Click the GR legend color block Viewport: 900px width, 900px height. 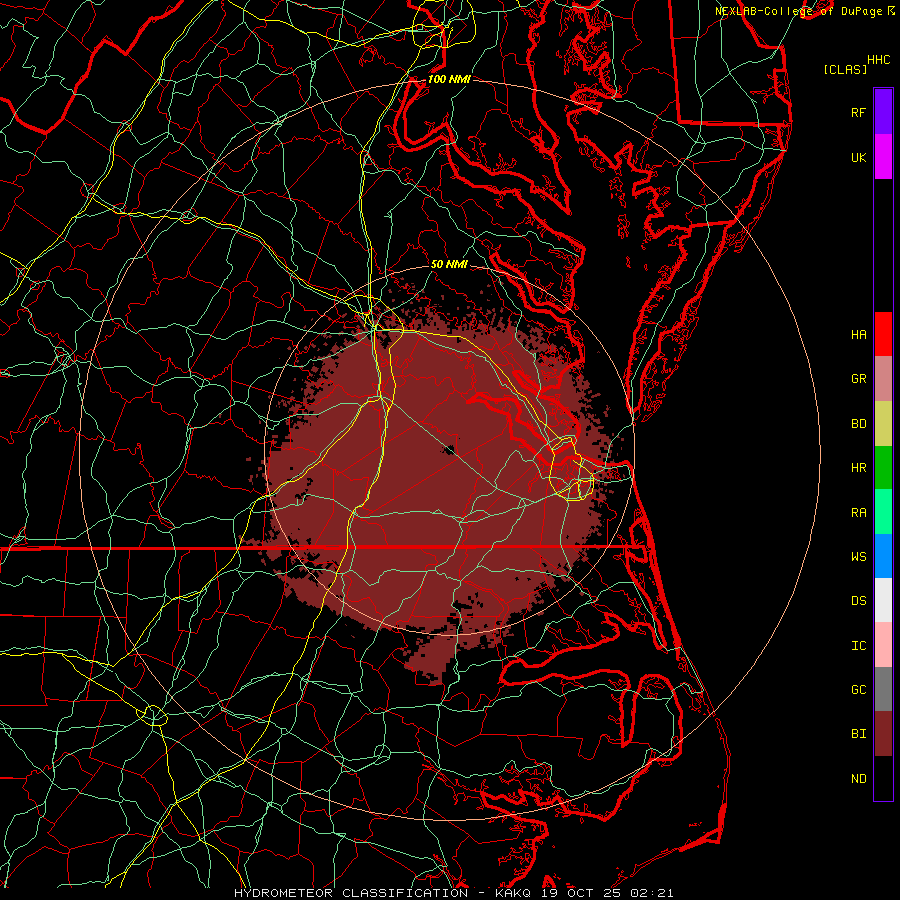tap(883, 379)
